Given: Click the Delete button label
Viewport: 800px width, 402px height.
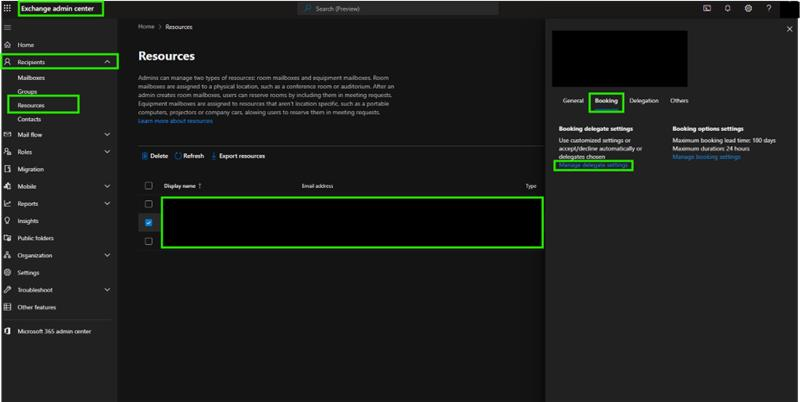Looking at the screenshot, I should pos(159,156).
